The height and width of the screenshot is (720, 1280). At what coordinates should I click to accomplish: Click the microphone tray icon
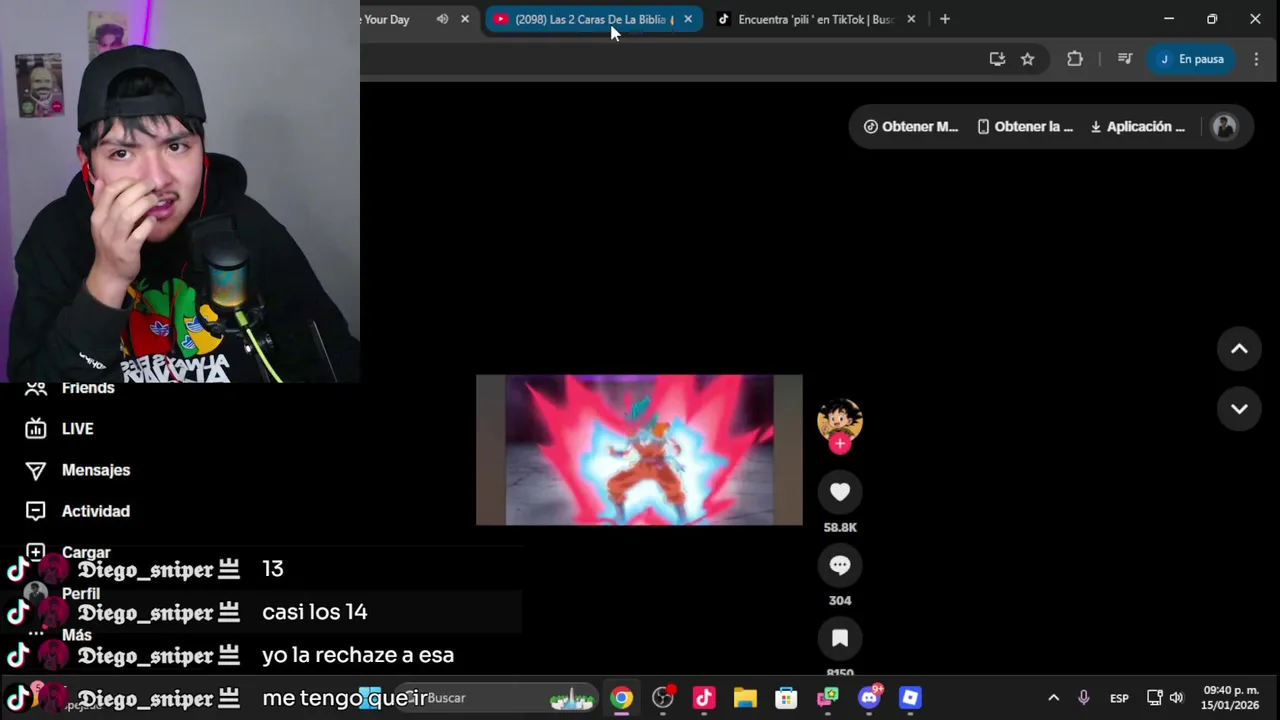1084,698
